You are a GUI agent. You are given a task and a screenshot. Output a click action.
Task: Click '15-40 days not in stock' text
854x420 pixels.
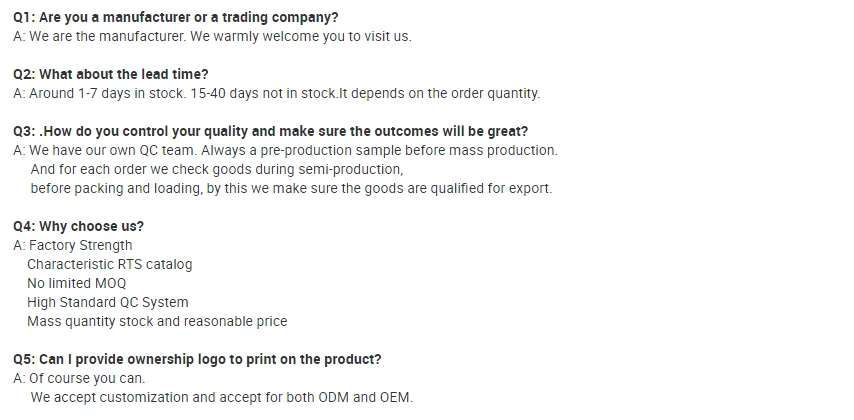point(263,93)
